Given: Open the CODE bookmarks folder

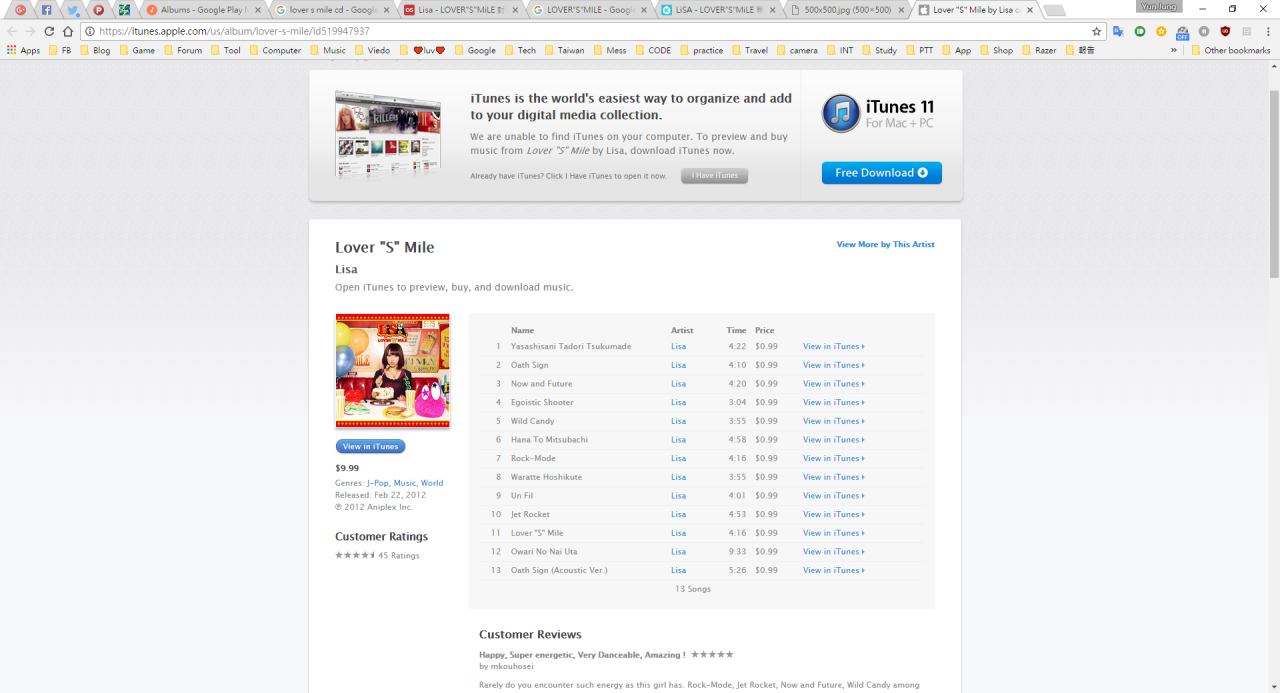Looking at the screenshot, I should tap(653, 50).
